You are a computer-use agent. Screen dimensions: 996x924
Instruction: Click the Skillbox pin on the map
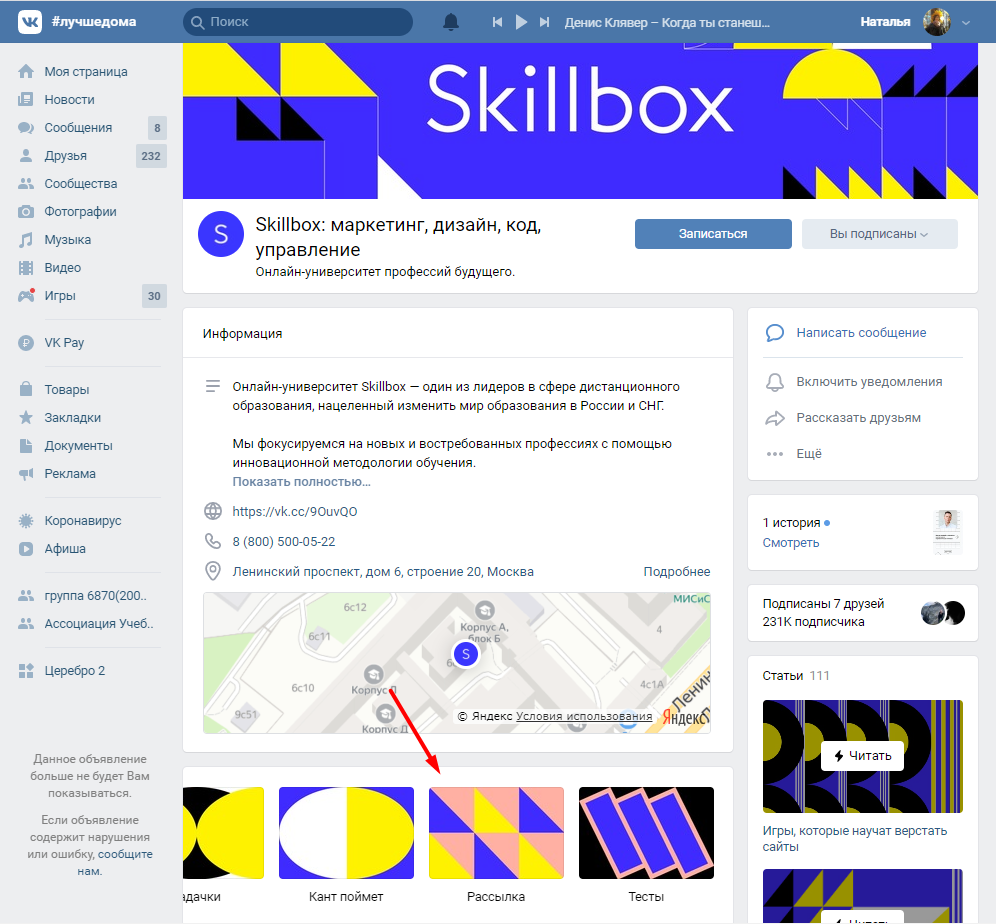466,653
